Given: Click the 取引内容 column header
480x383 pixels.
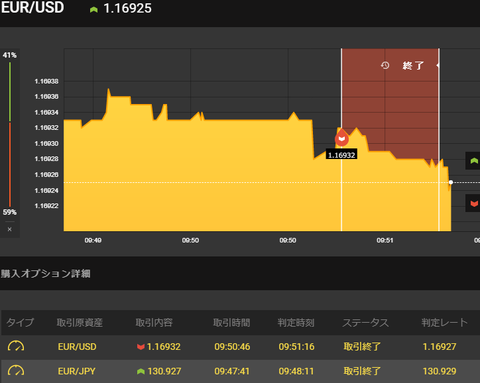Looking at the screenshot, I should tap(154, 322).
